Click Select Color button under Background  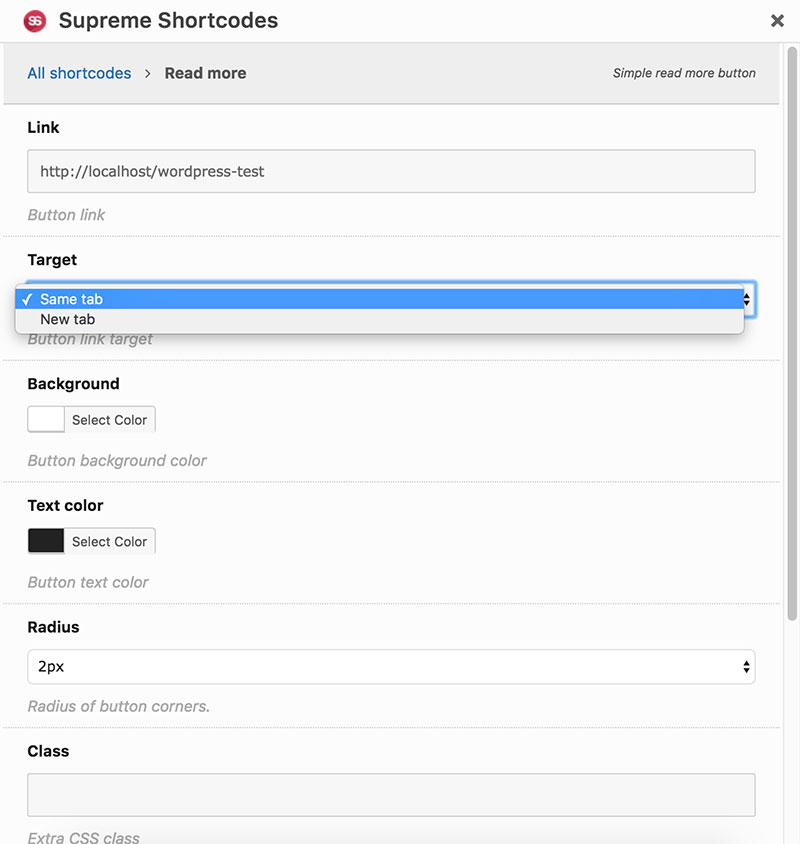[x=109, y=420]
